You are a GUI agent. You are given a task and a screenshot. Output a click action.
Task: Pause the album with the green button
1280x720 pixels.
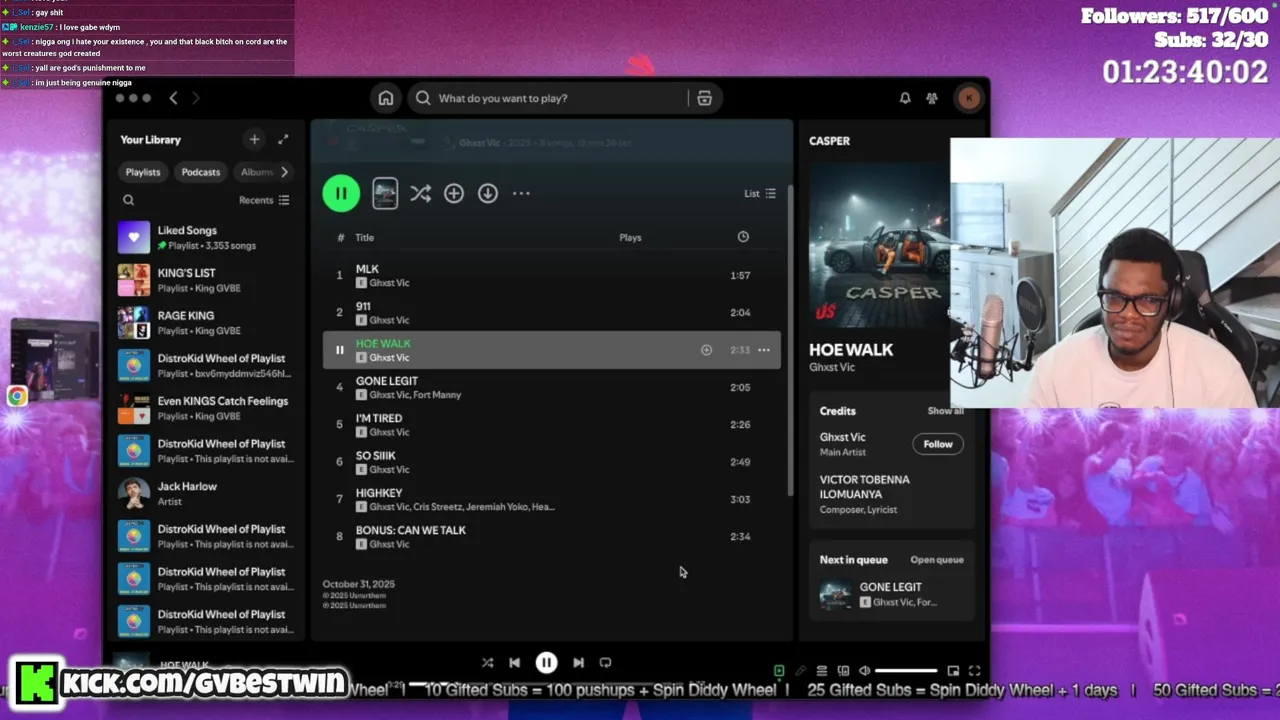tap(341, 193)
